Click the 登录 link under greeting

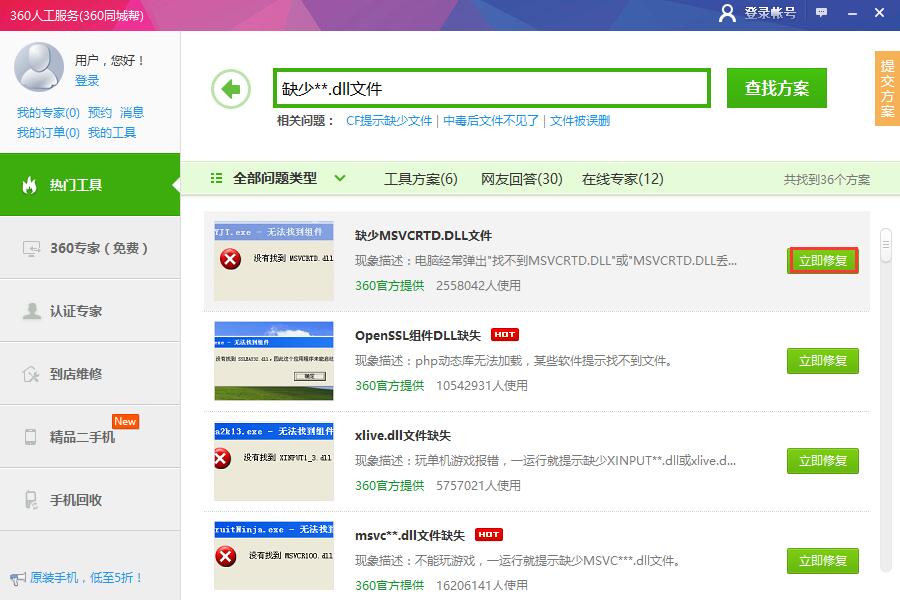tap(87, 81)
